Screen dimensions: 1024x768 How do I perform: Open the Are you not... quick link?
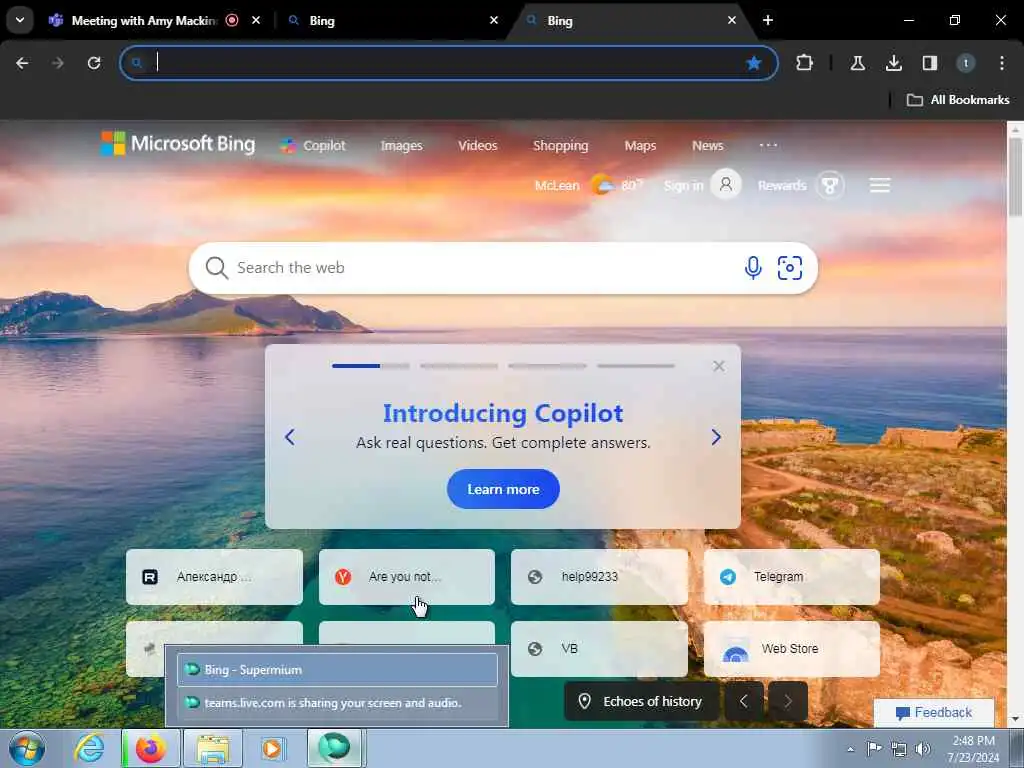[406, 577]
